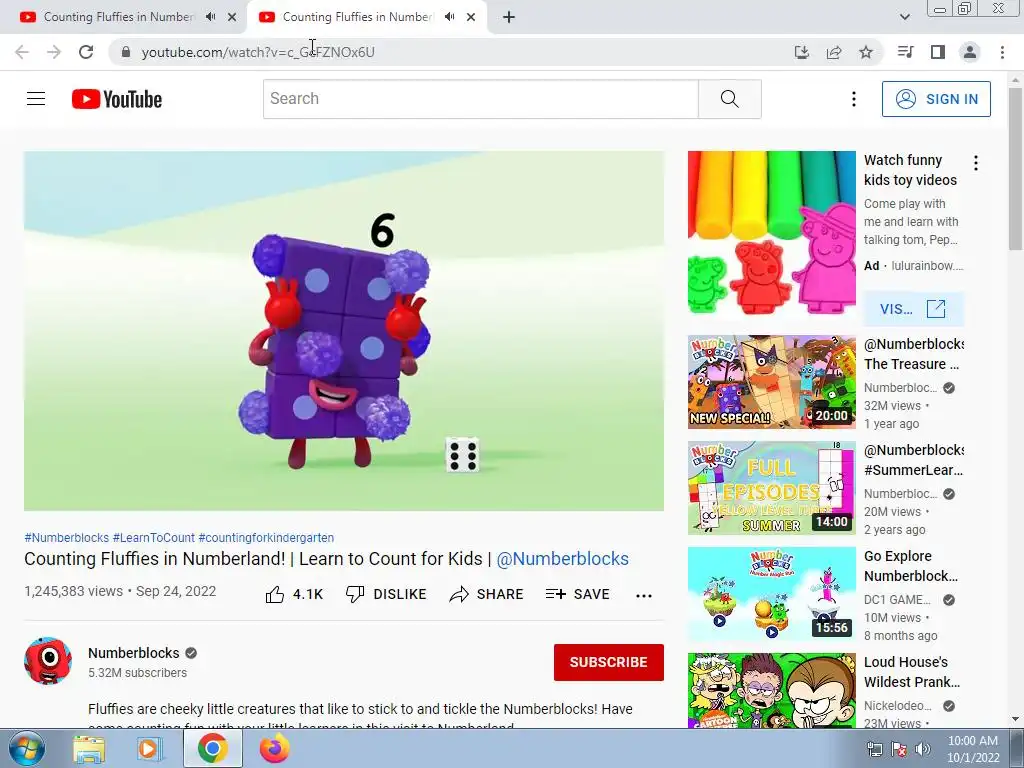This screenshot has height=768, width=1024.
Task: Open The Treasure video thumbnail 20:00
Action: pos(771,382)
